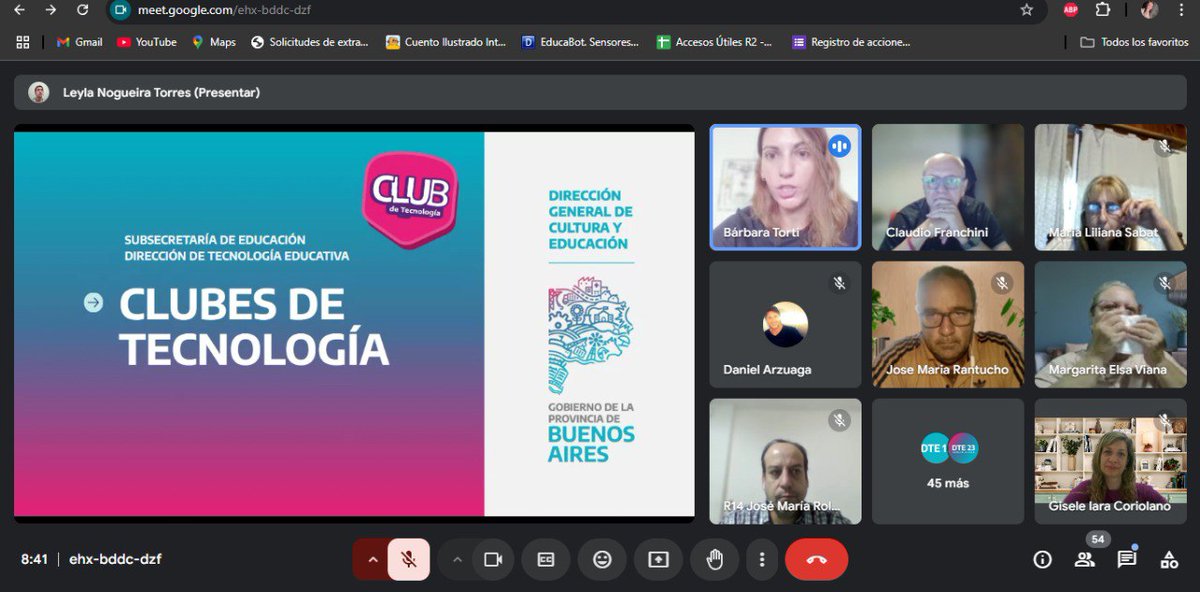Open the apps grid in bookmarks bar
The image size is (1200, 592).
pos(23,42)
